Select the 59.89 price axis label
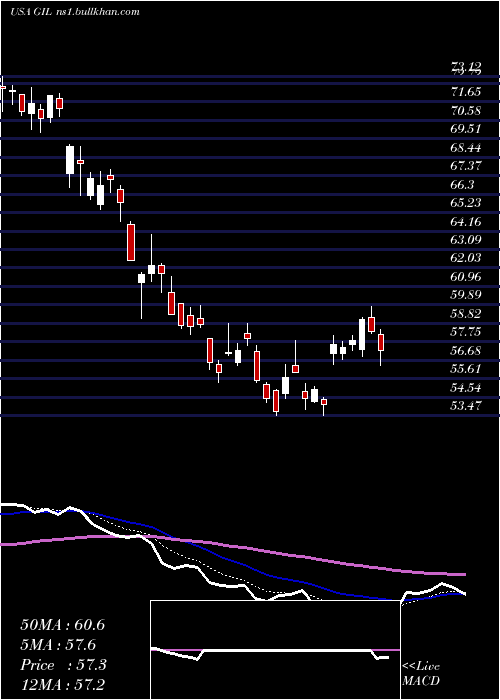Image resolution: width=500 pixels, height=700 pixels. point(466,295)
